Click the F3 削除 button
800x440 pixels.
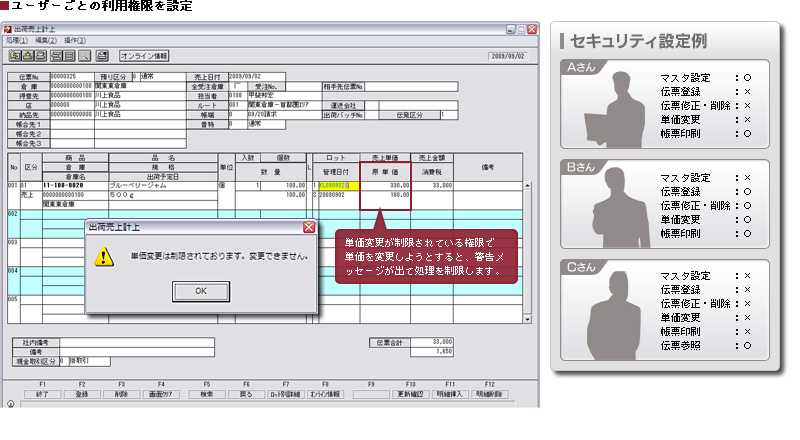121,395
